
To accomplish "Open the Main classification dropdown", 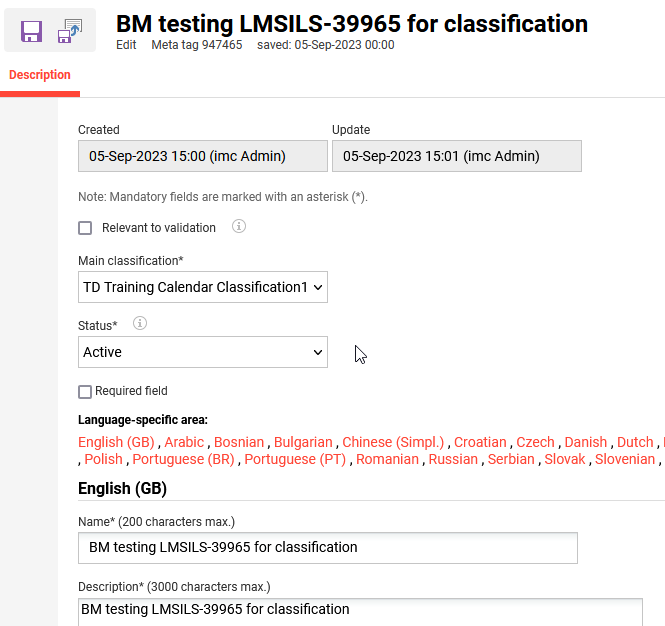I will coord(203,288).
